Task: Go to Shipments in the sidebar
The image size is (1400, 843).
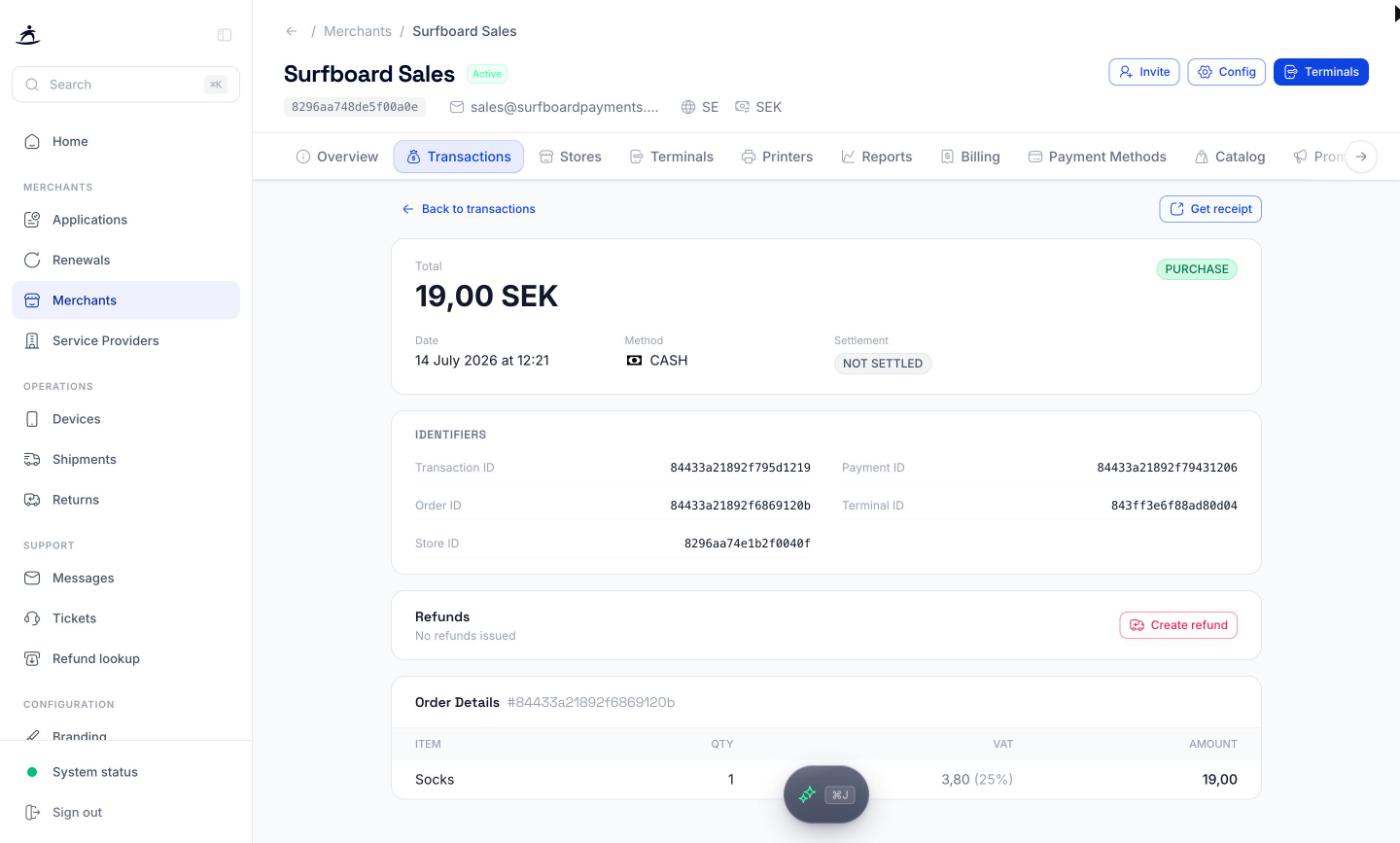Action: coord(126,459)
